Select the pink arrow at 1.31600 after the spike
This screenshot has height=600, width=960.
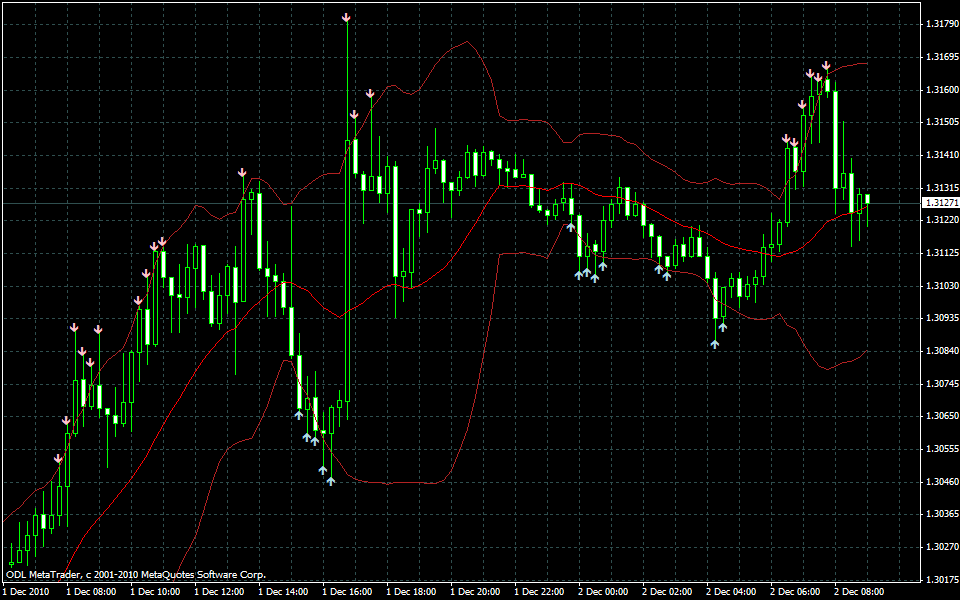370,93
